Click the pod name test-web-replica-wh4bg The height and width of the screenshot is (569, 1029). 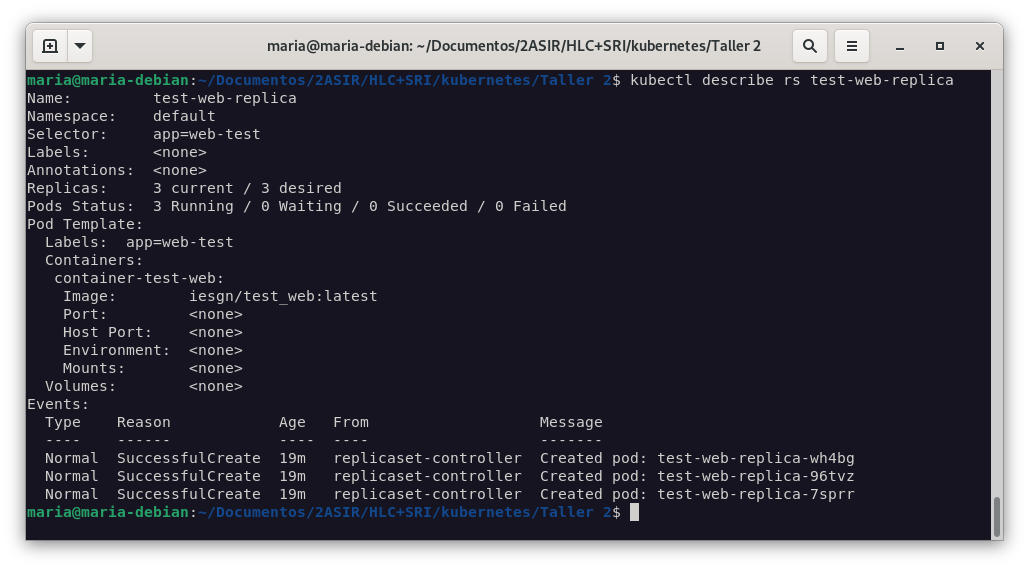(x=756, y=458)
